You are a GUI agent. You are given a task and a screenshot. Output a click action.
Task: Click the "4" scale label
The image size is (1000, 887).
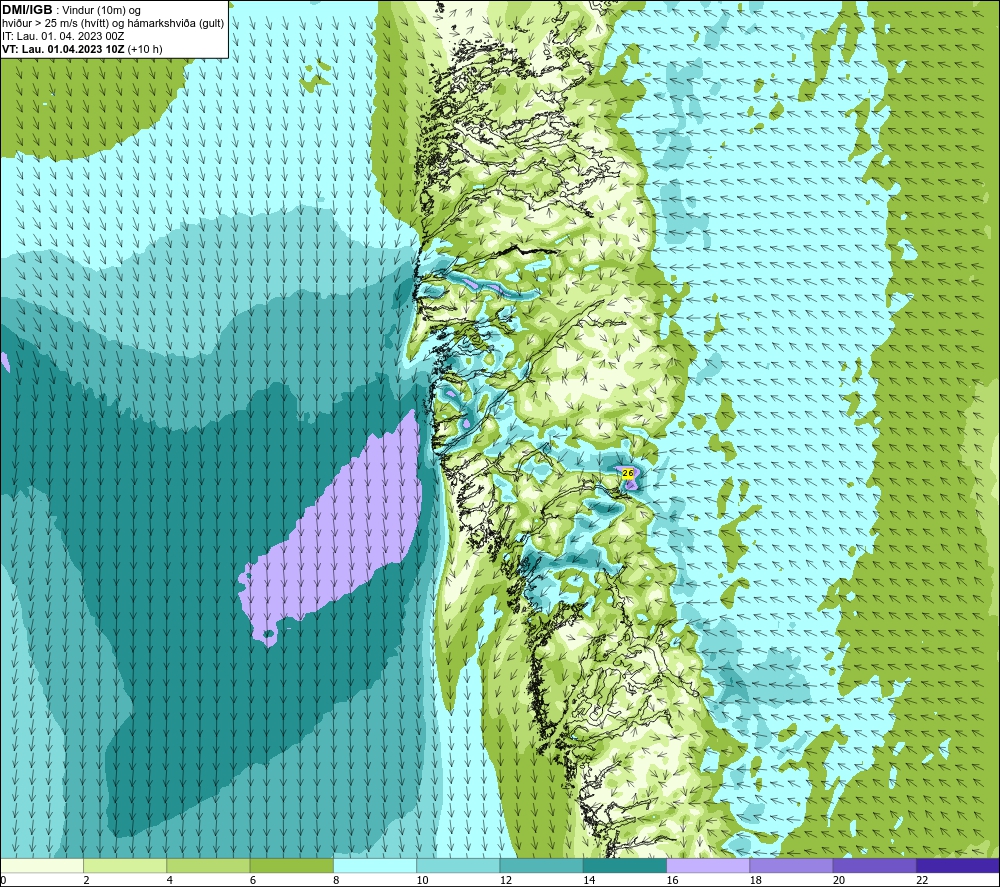pyautogui.click(x=170, y=880)
